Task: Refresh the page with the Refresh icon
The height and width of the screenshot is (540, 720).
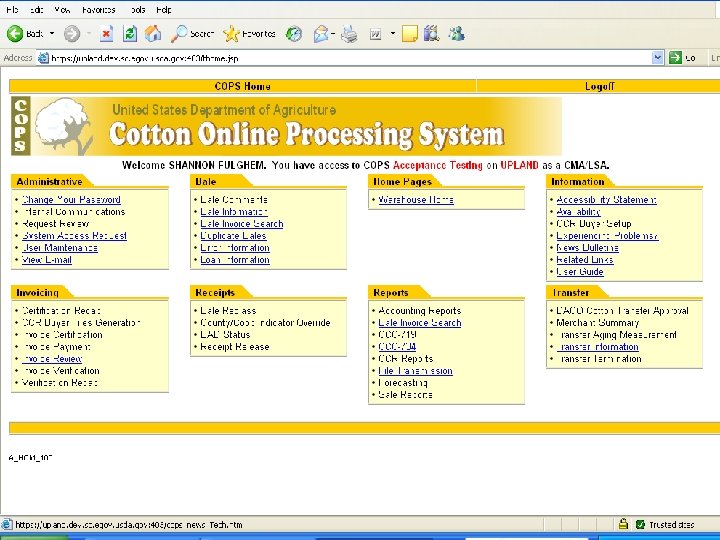Action: [x=130, y=33]
